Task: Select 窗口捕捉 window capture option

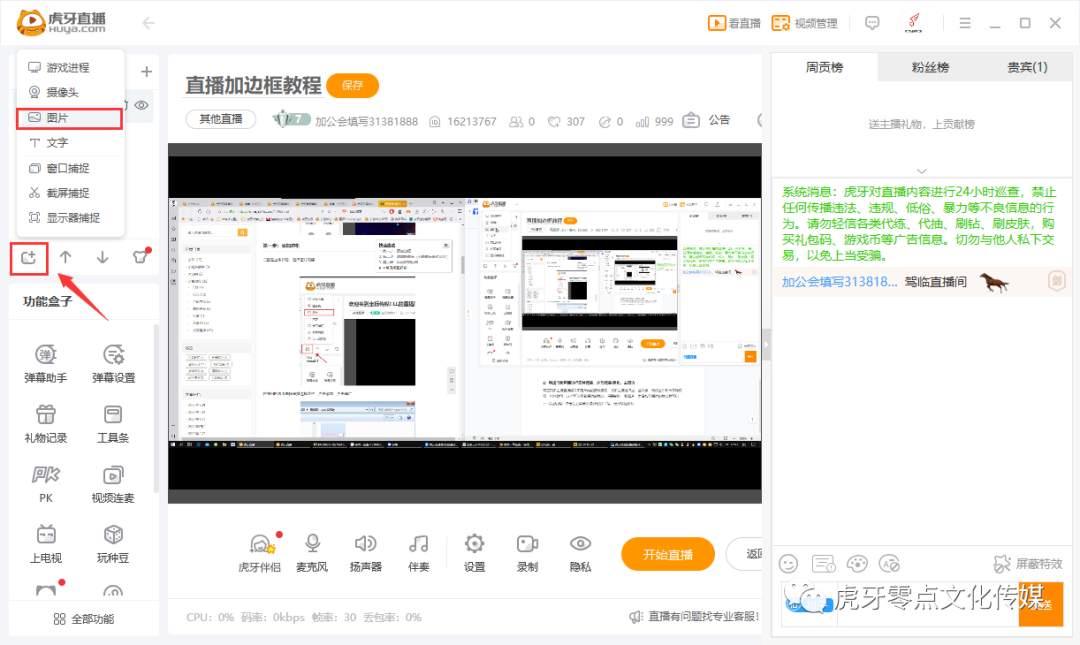Action: pyautogui.click(x=69, y=168)
